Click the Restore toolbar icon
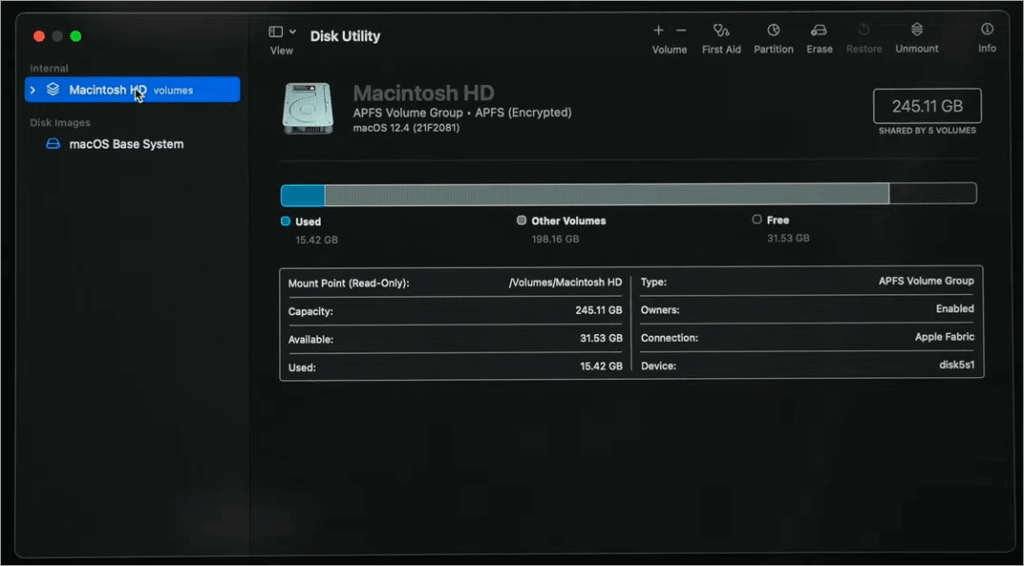Image resolution: width=1024 pixels, height=566 pixels. (x=864, y=31)
